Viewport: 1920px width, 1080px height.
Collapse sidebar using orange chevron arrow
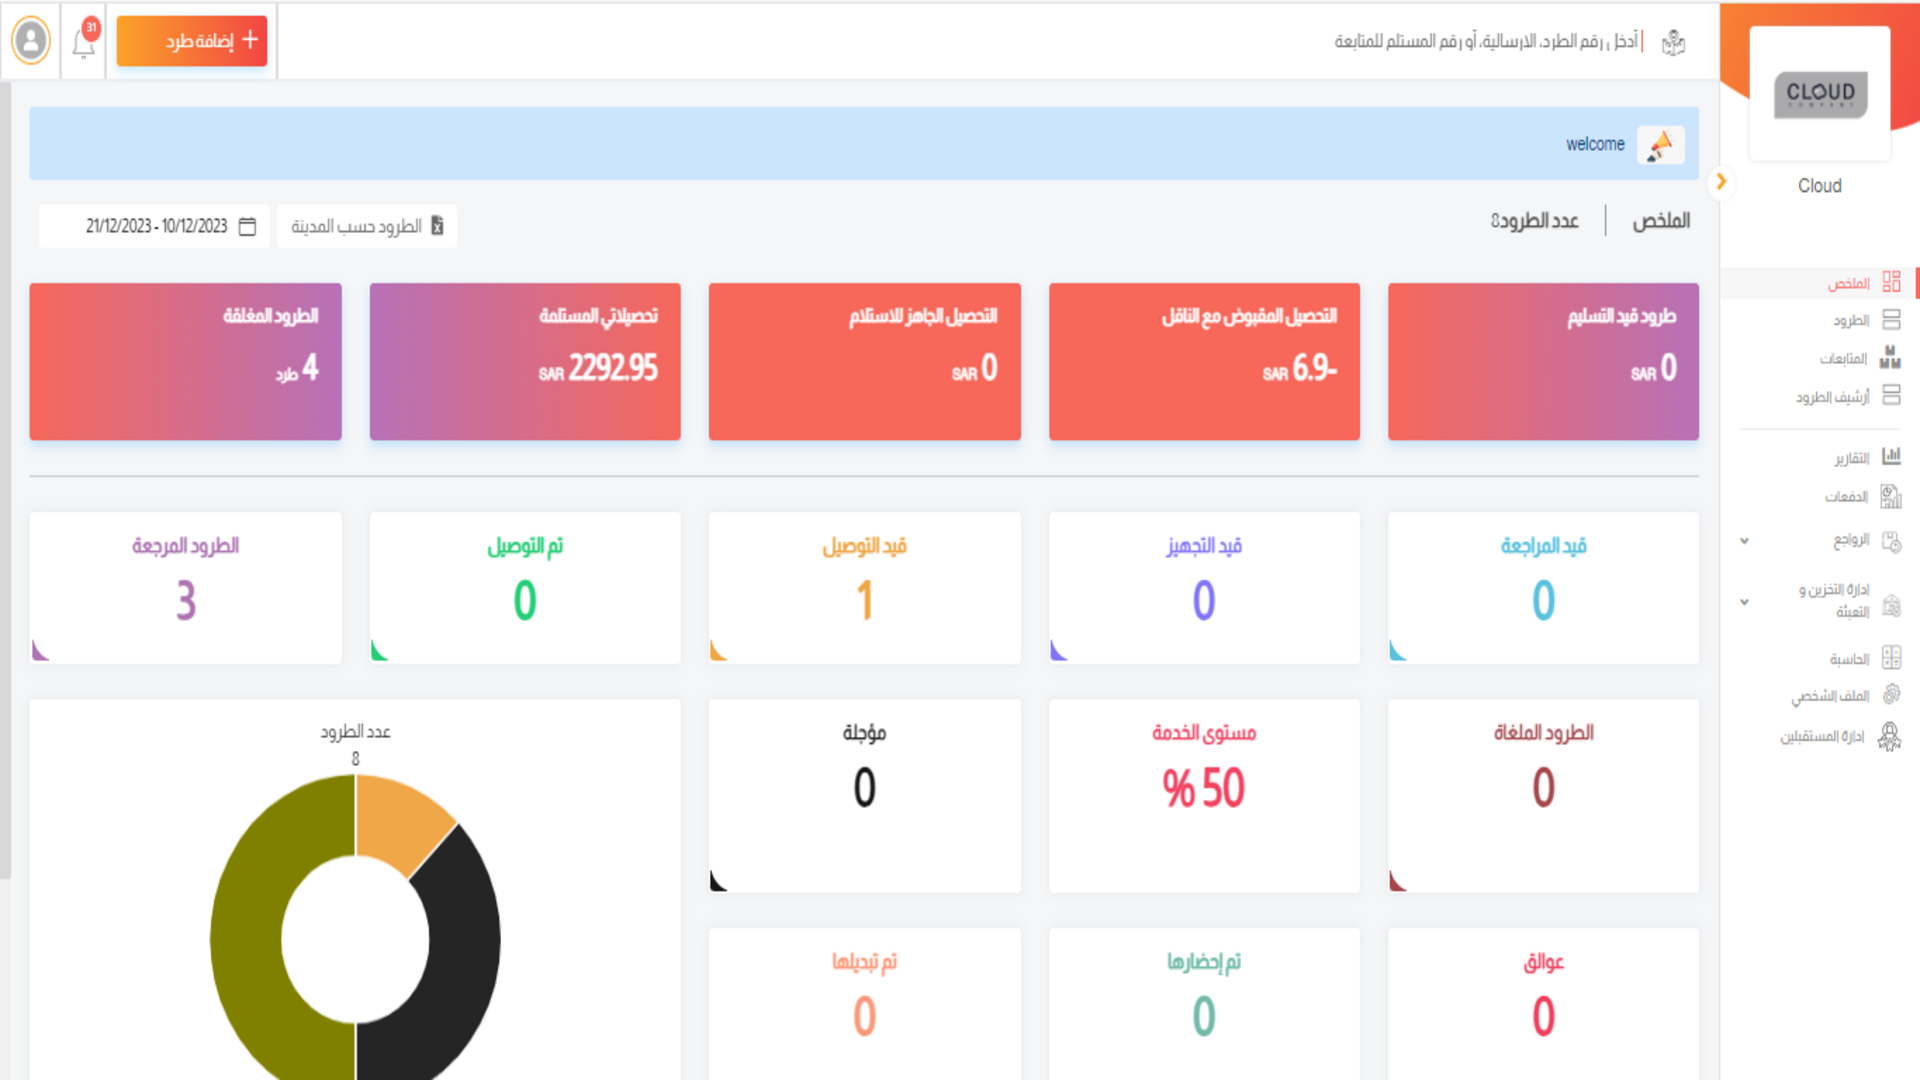[1721, 182]
